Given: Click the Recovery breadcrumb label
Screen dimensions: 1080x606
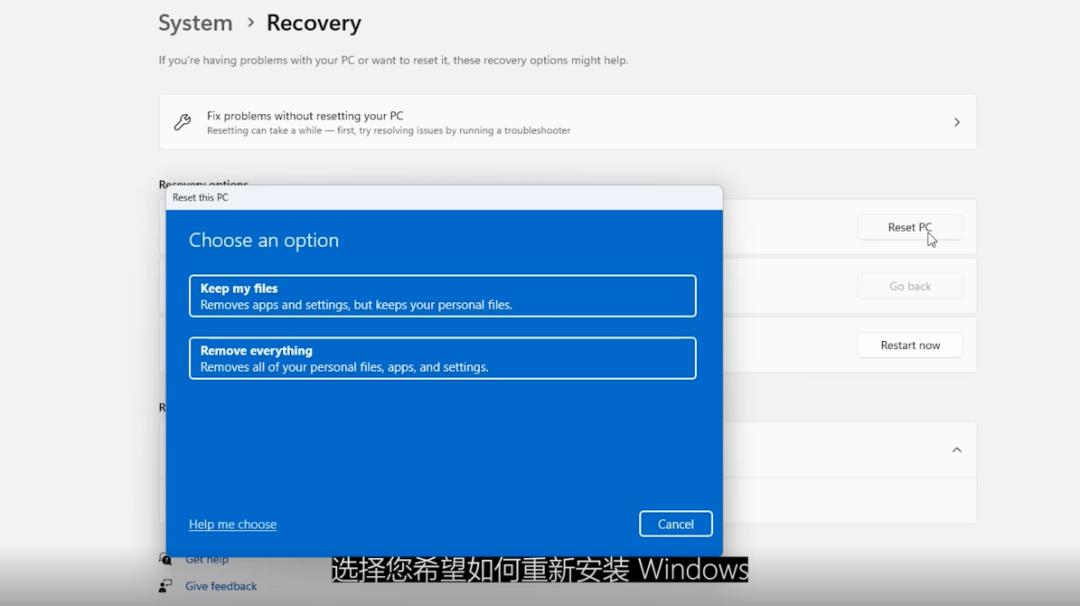Looking at the screenshot, I should tap(313, 22).
